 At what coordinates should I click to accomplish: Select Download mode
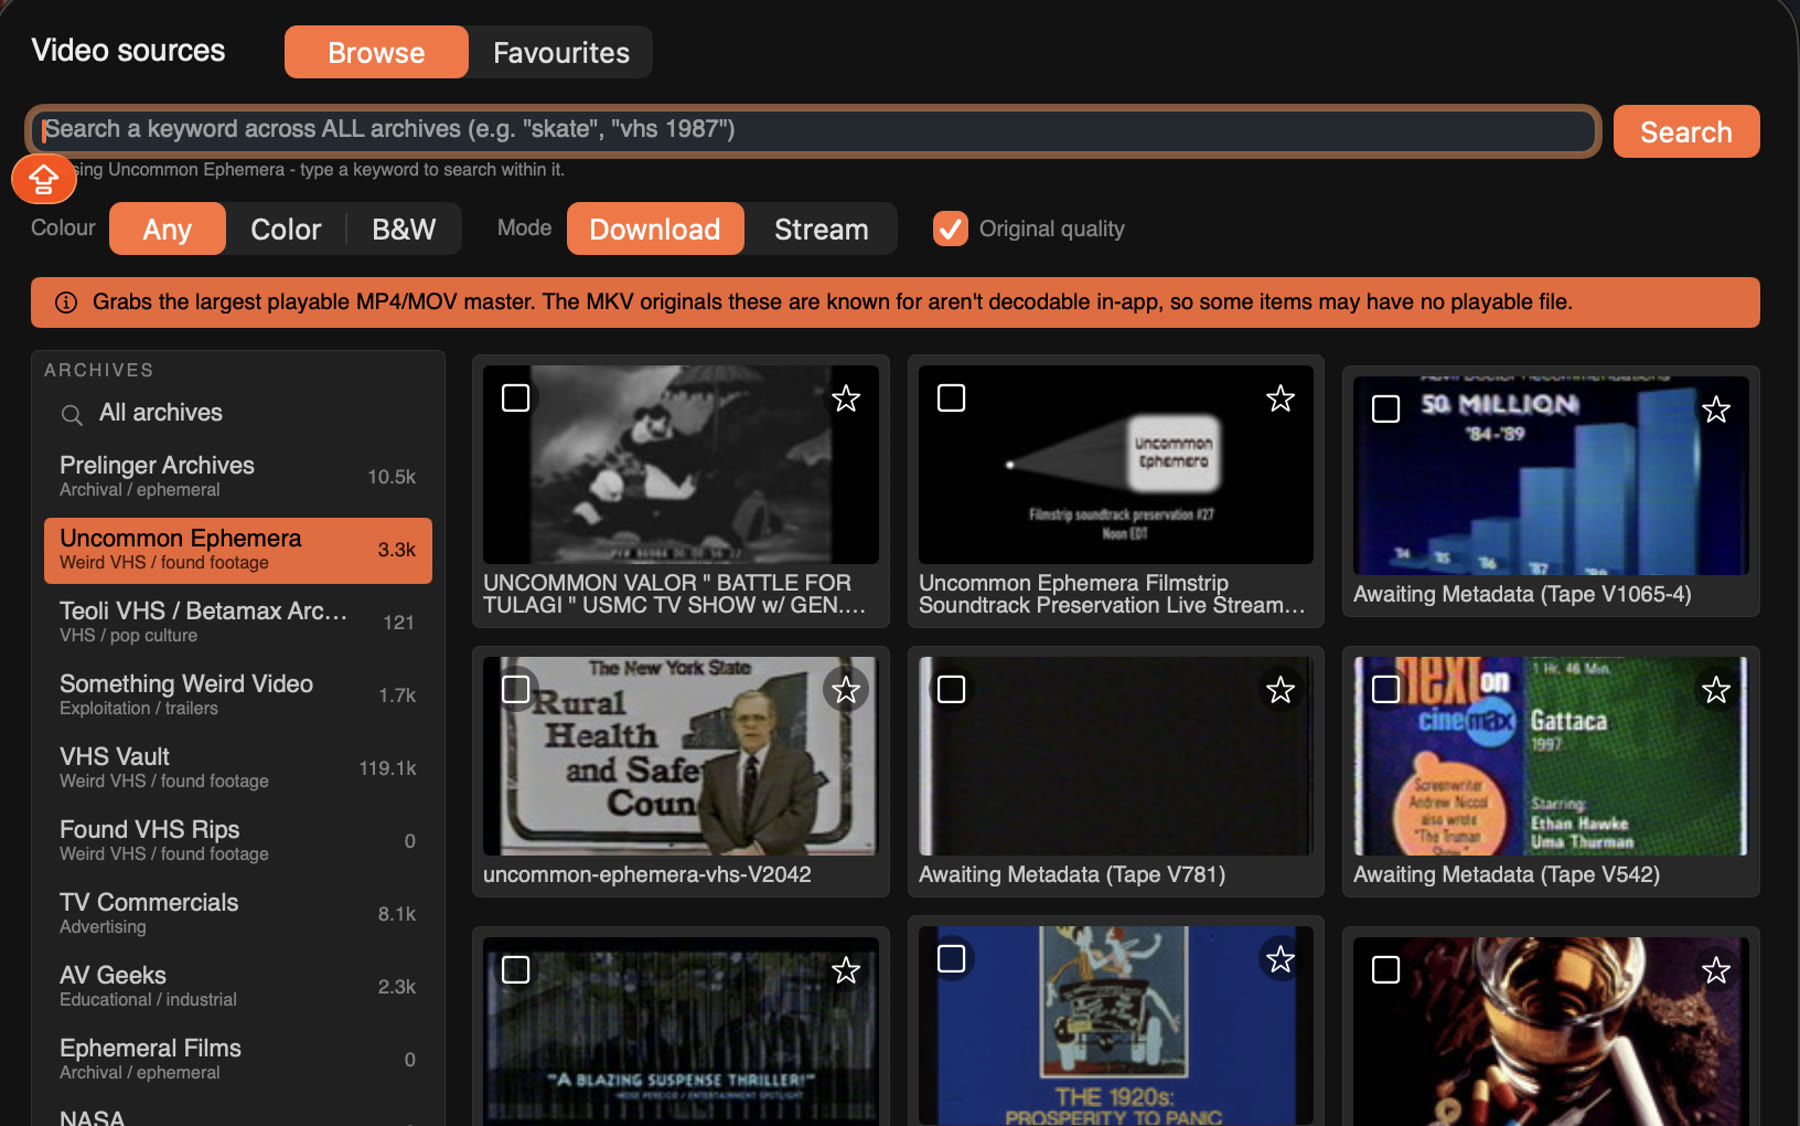[655, 229]
